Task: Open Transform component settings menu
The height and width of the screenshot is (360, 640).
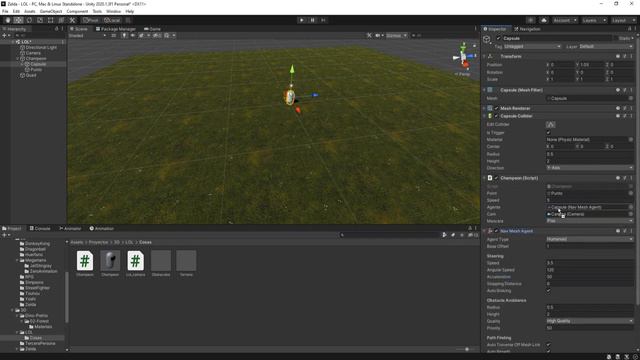Action: pos(631,56)
